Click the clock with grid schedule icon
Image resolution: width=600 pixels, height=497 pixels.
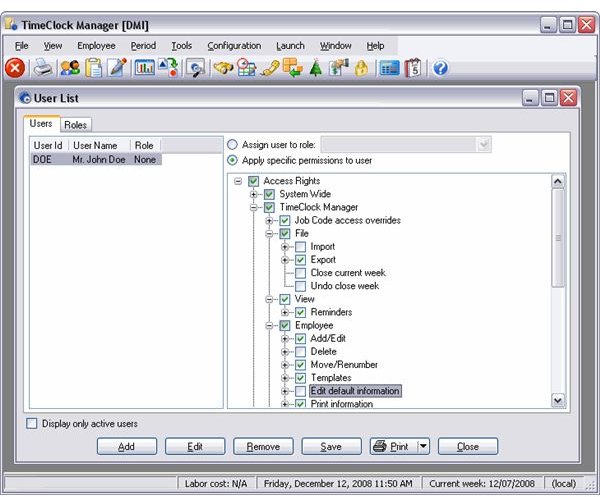coord(246,68)
